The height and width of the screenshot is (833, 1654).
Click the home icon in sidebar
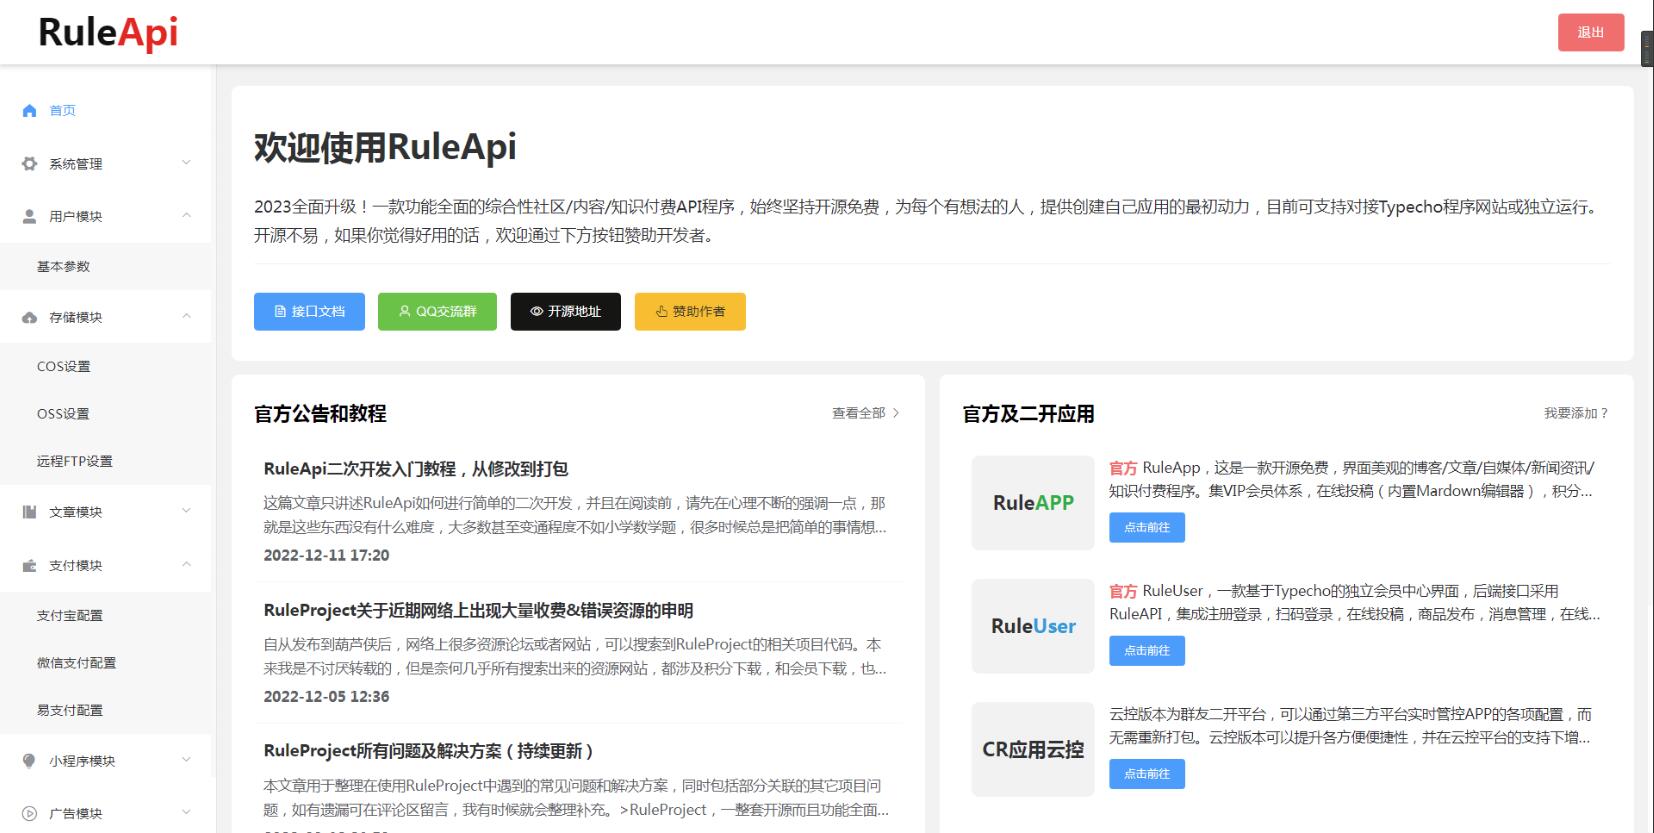tap(29, 111)
